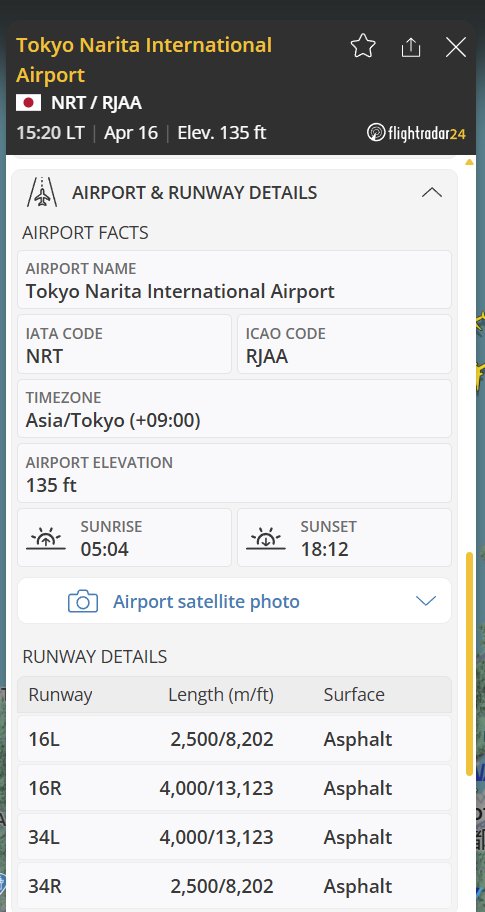Image resolution: width=485 pixels, height=912 pixels.
Task: Share airport via the share icon
Action: click(411, 47)
